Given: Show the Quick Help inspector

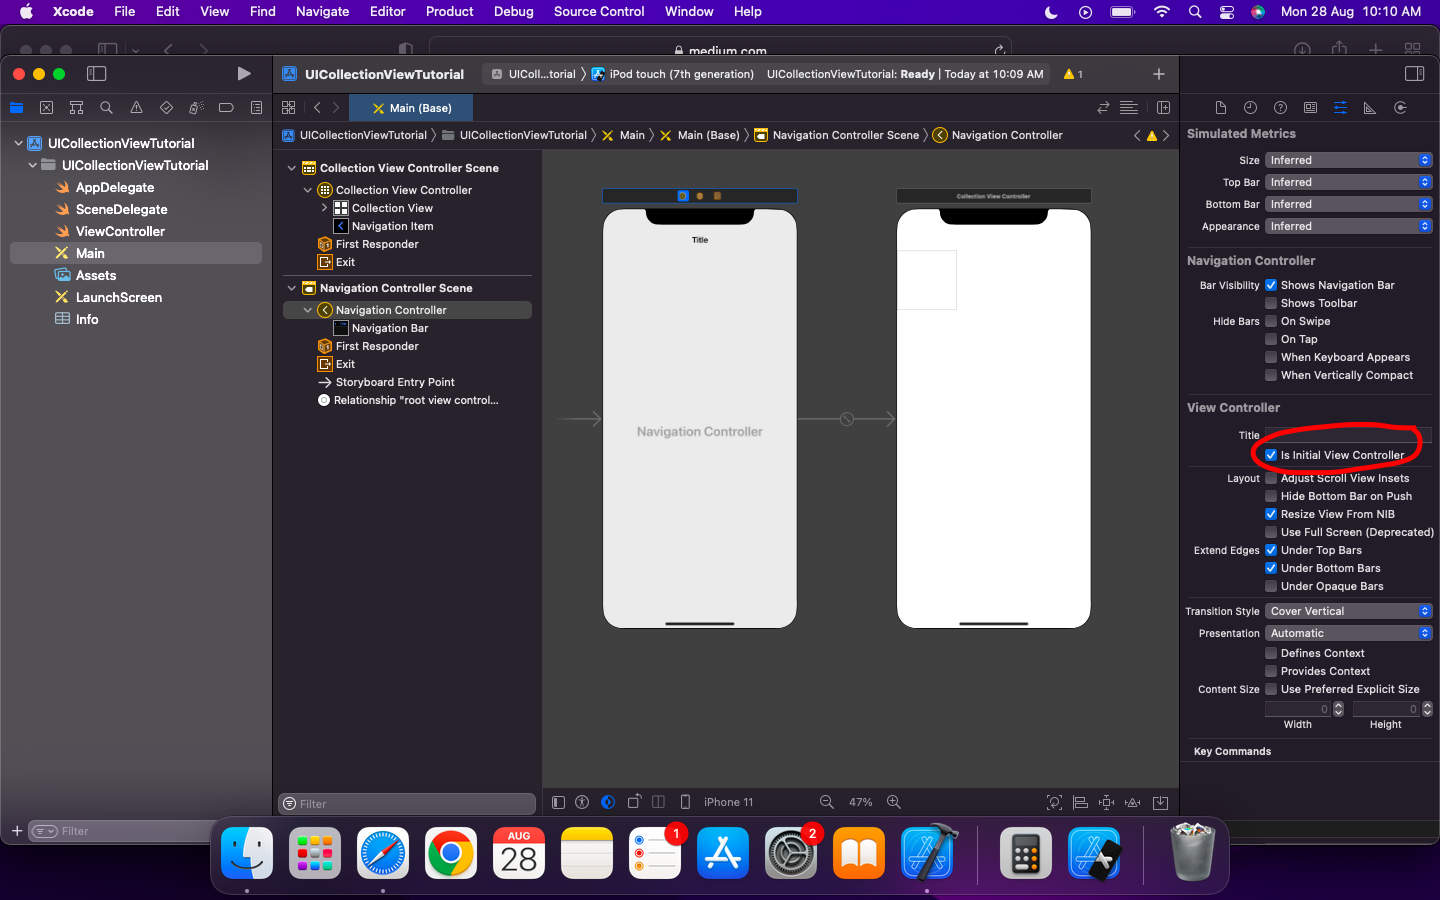Looking at the screenshot, I should pos(1280,108).
